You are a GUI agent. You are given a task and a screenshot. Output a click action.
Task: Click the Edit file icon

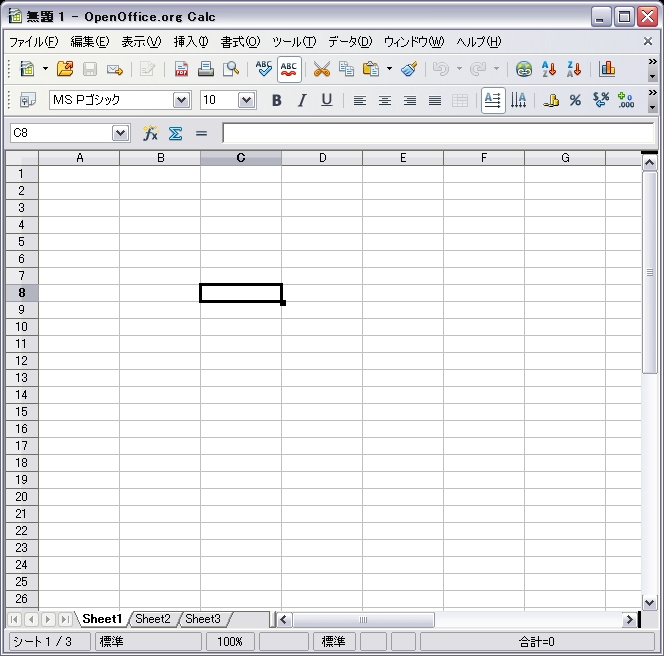pos(147,69)
